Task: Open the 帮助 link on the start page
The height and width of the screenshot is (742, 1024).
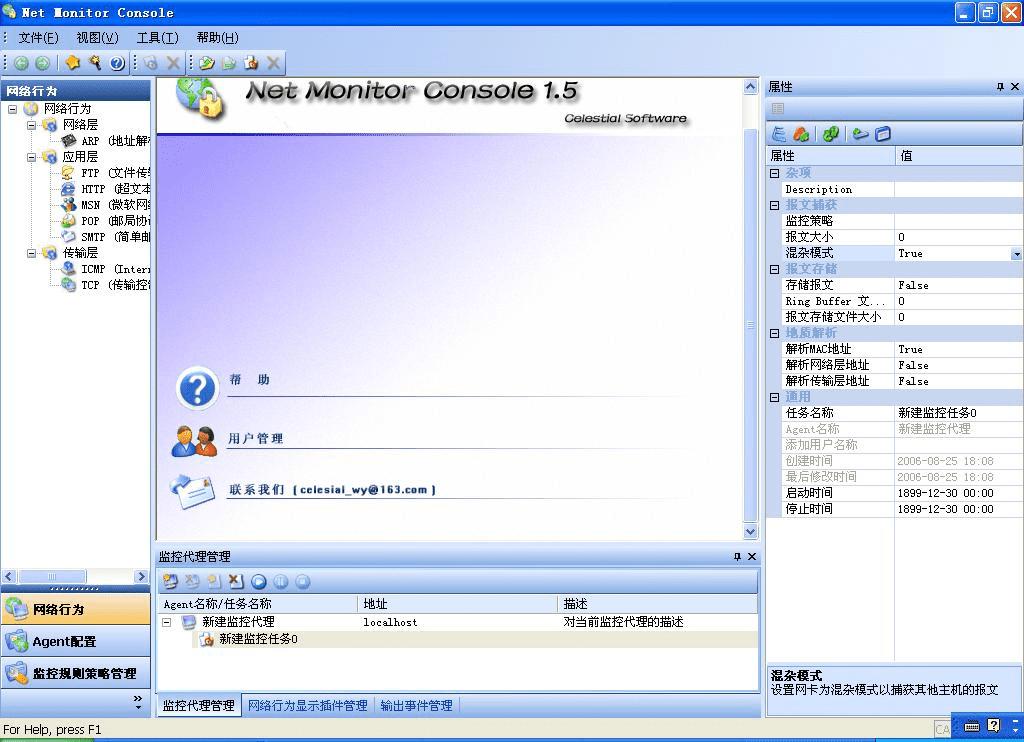Action: (249, 379)
